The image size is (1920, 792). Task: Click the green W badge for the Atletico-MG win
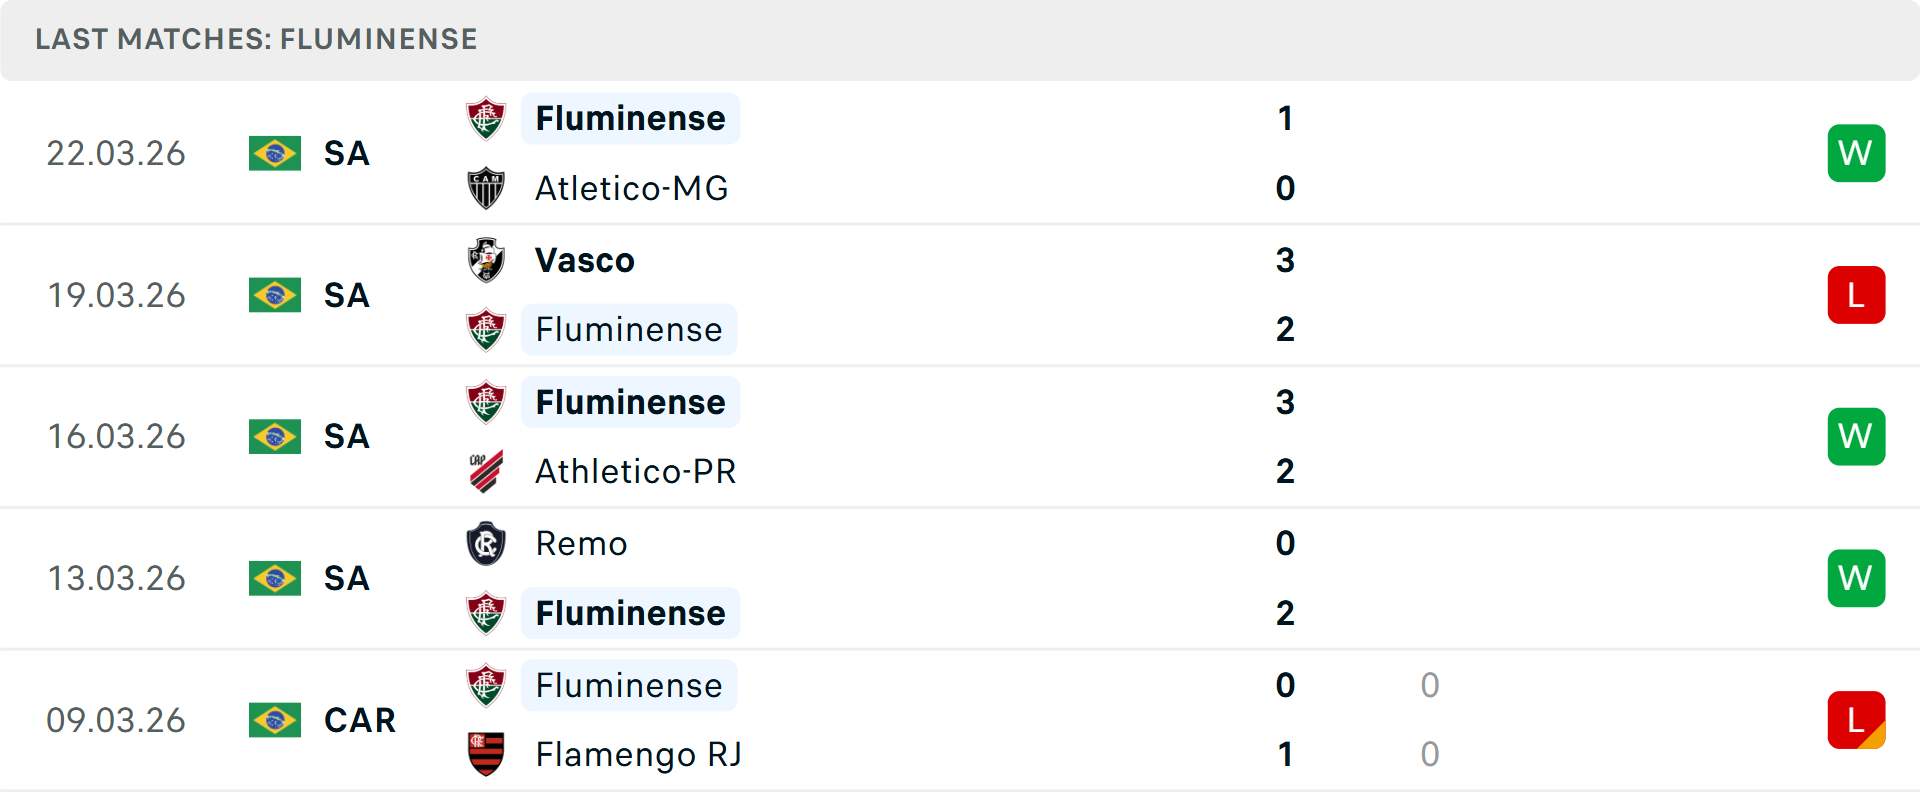pyautogui.click(x=1856, y=153)
